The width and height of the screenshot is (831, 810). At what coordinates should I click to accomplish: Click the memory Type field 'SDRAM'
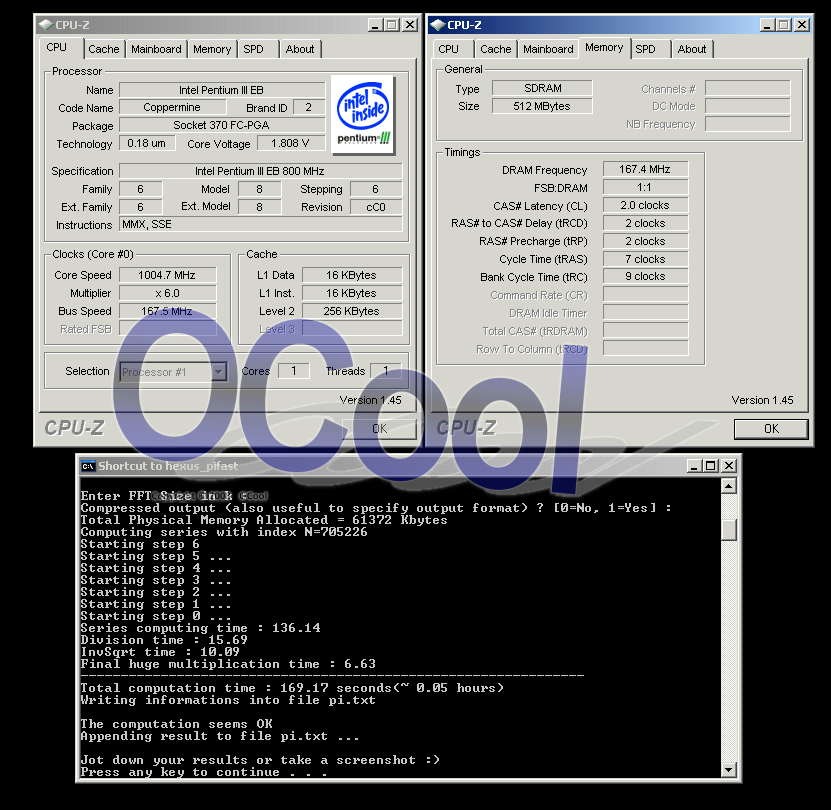pyautogui.click(x=542, y=88)
